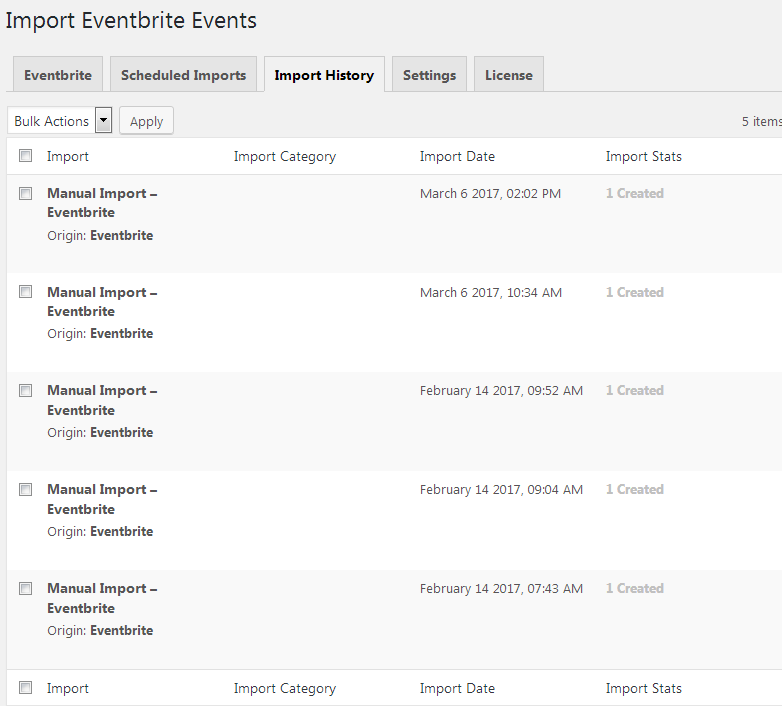782x706 pixels.
Task: Open Manual Import dated February 14 09:52 AM
Action: [102, 400]
